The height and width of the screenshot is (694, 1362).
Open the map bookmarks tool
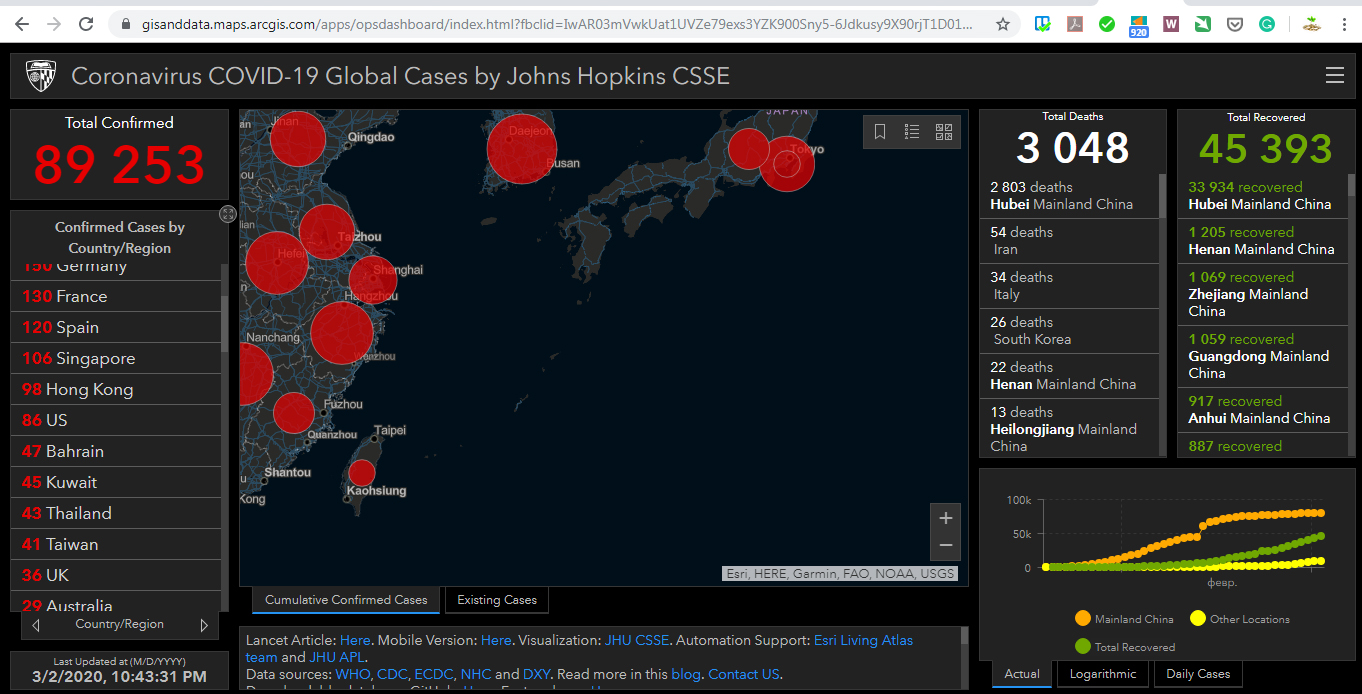pos(880,132)
